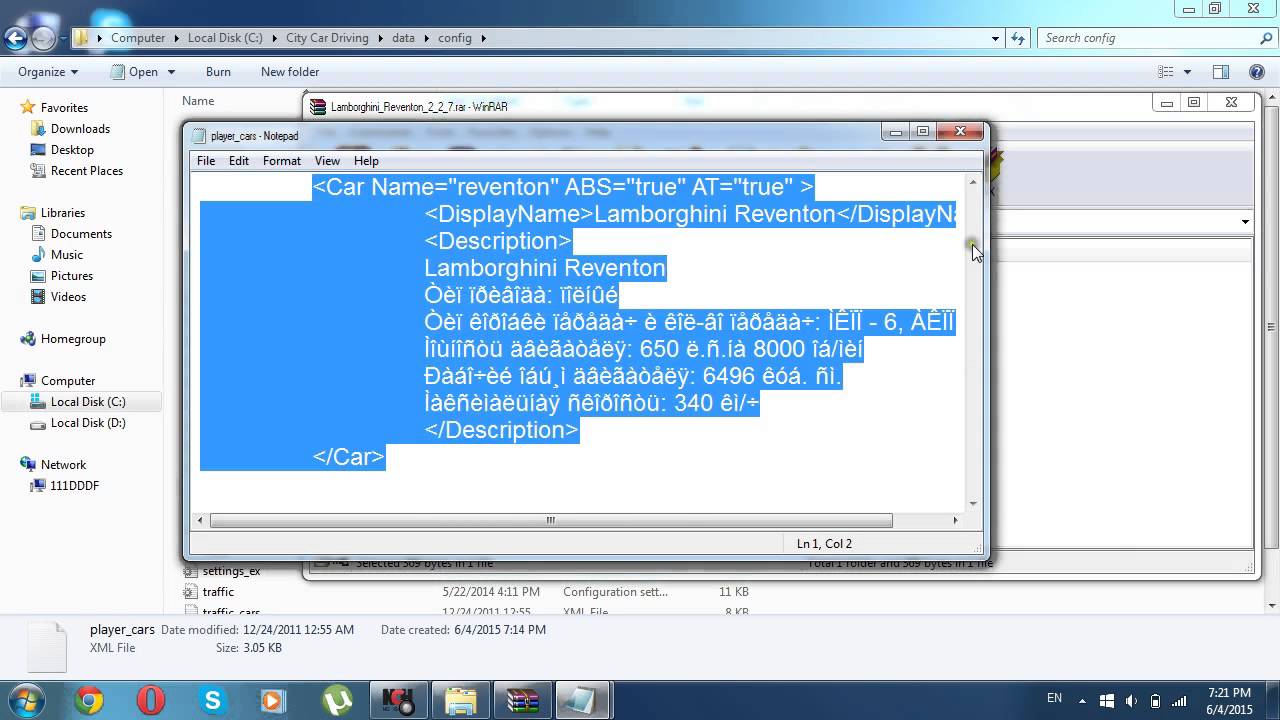Viewport: 1280px width, 720px height.
Task: Show hidden system tray icons
Action: point(1084,701)
